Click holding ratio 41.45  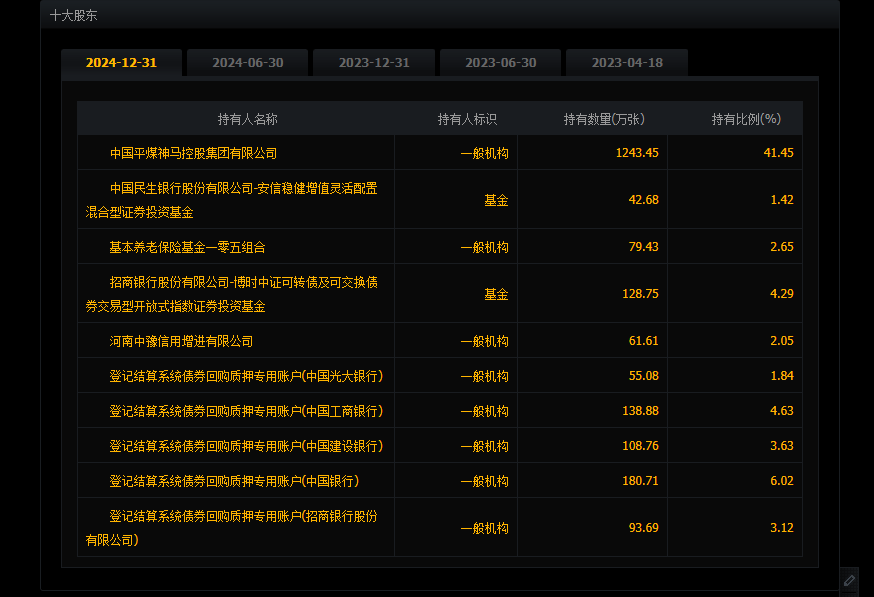[x=779, y=153]
